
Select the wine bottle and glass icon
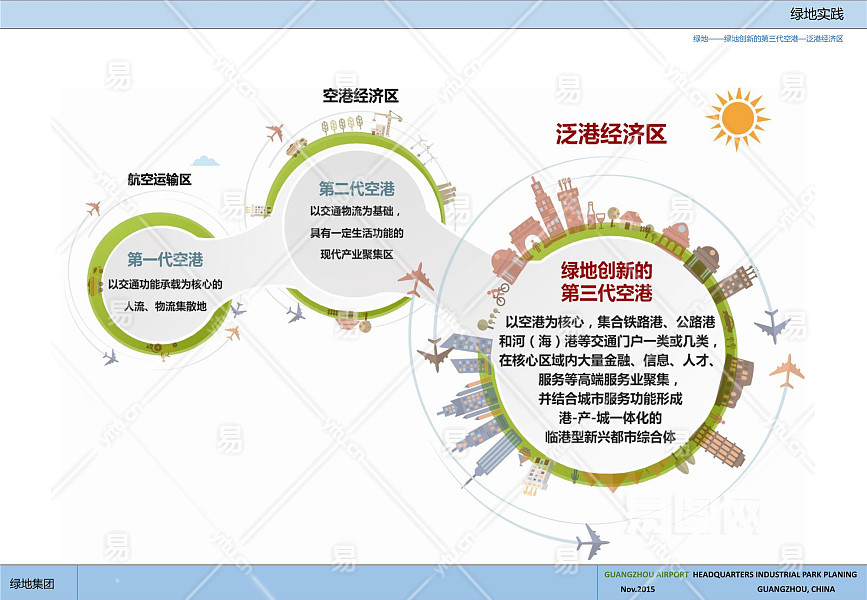[595, 216]
